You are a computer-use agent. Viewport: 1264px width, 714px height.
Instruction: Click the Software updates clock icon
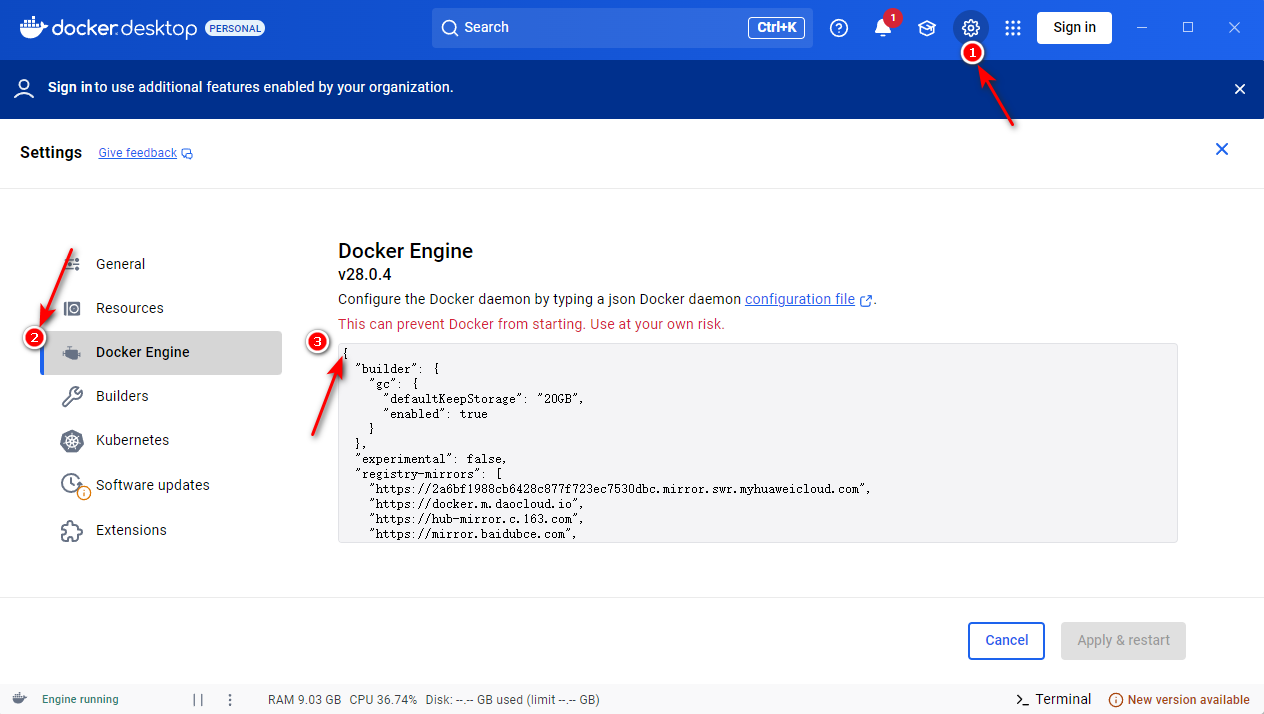[x=74, y=485]
